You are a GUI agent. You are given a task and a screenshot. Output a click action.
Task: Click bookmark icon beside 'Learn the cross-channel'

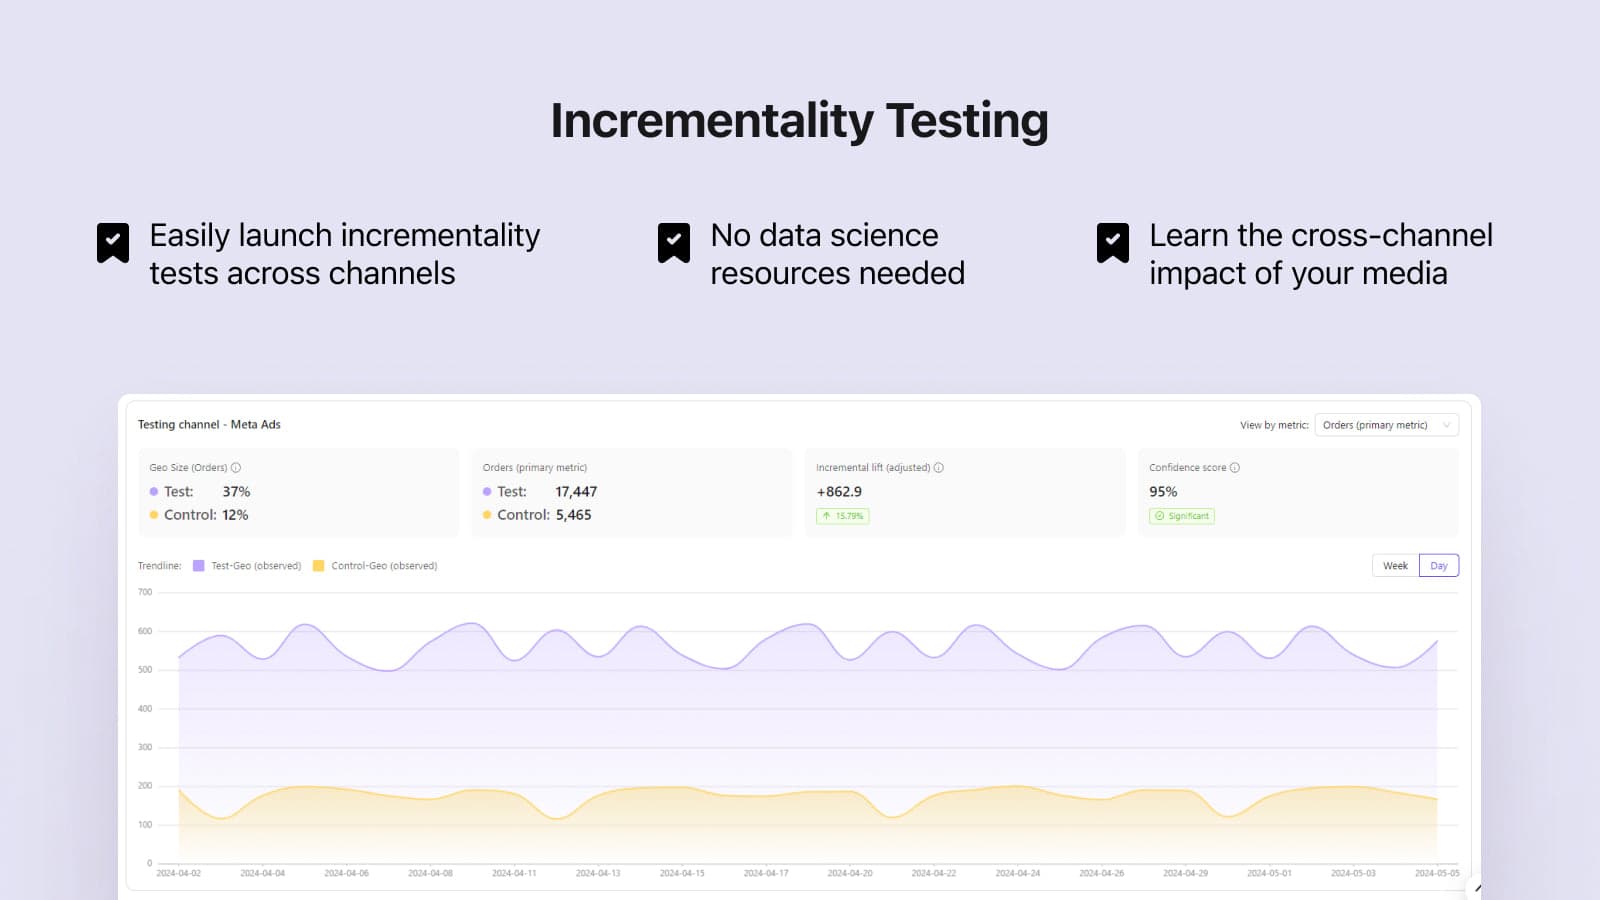(x=1113, y=242)
